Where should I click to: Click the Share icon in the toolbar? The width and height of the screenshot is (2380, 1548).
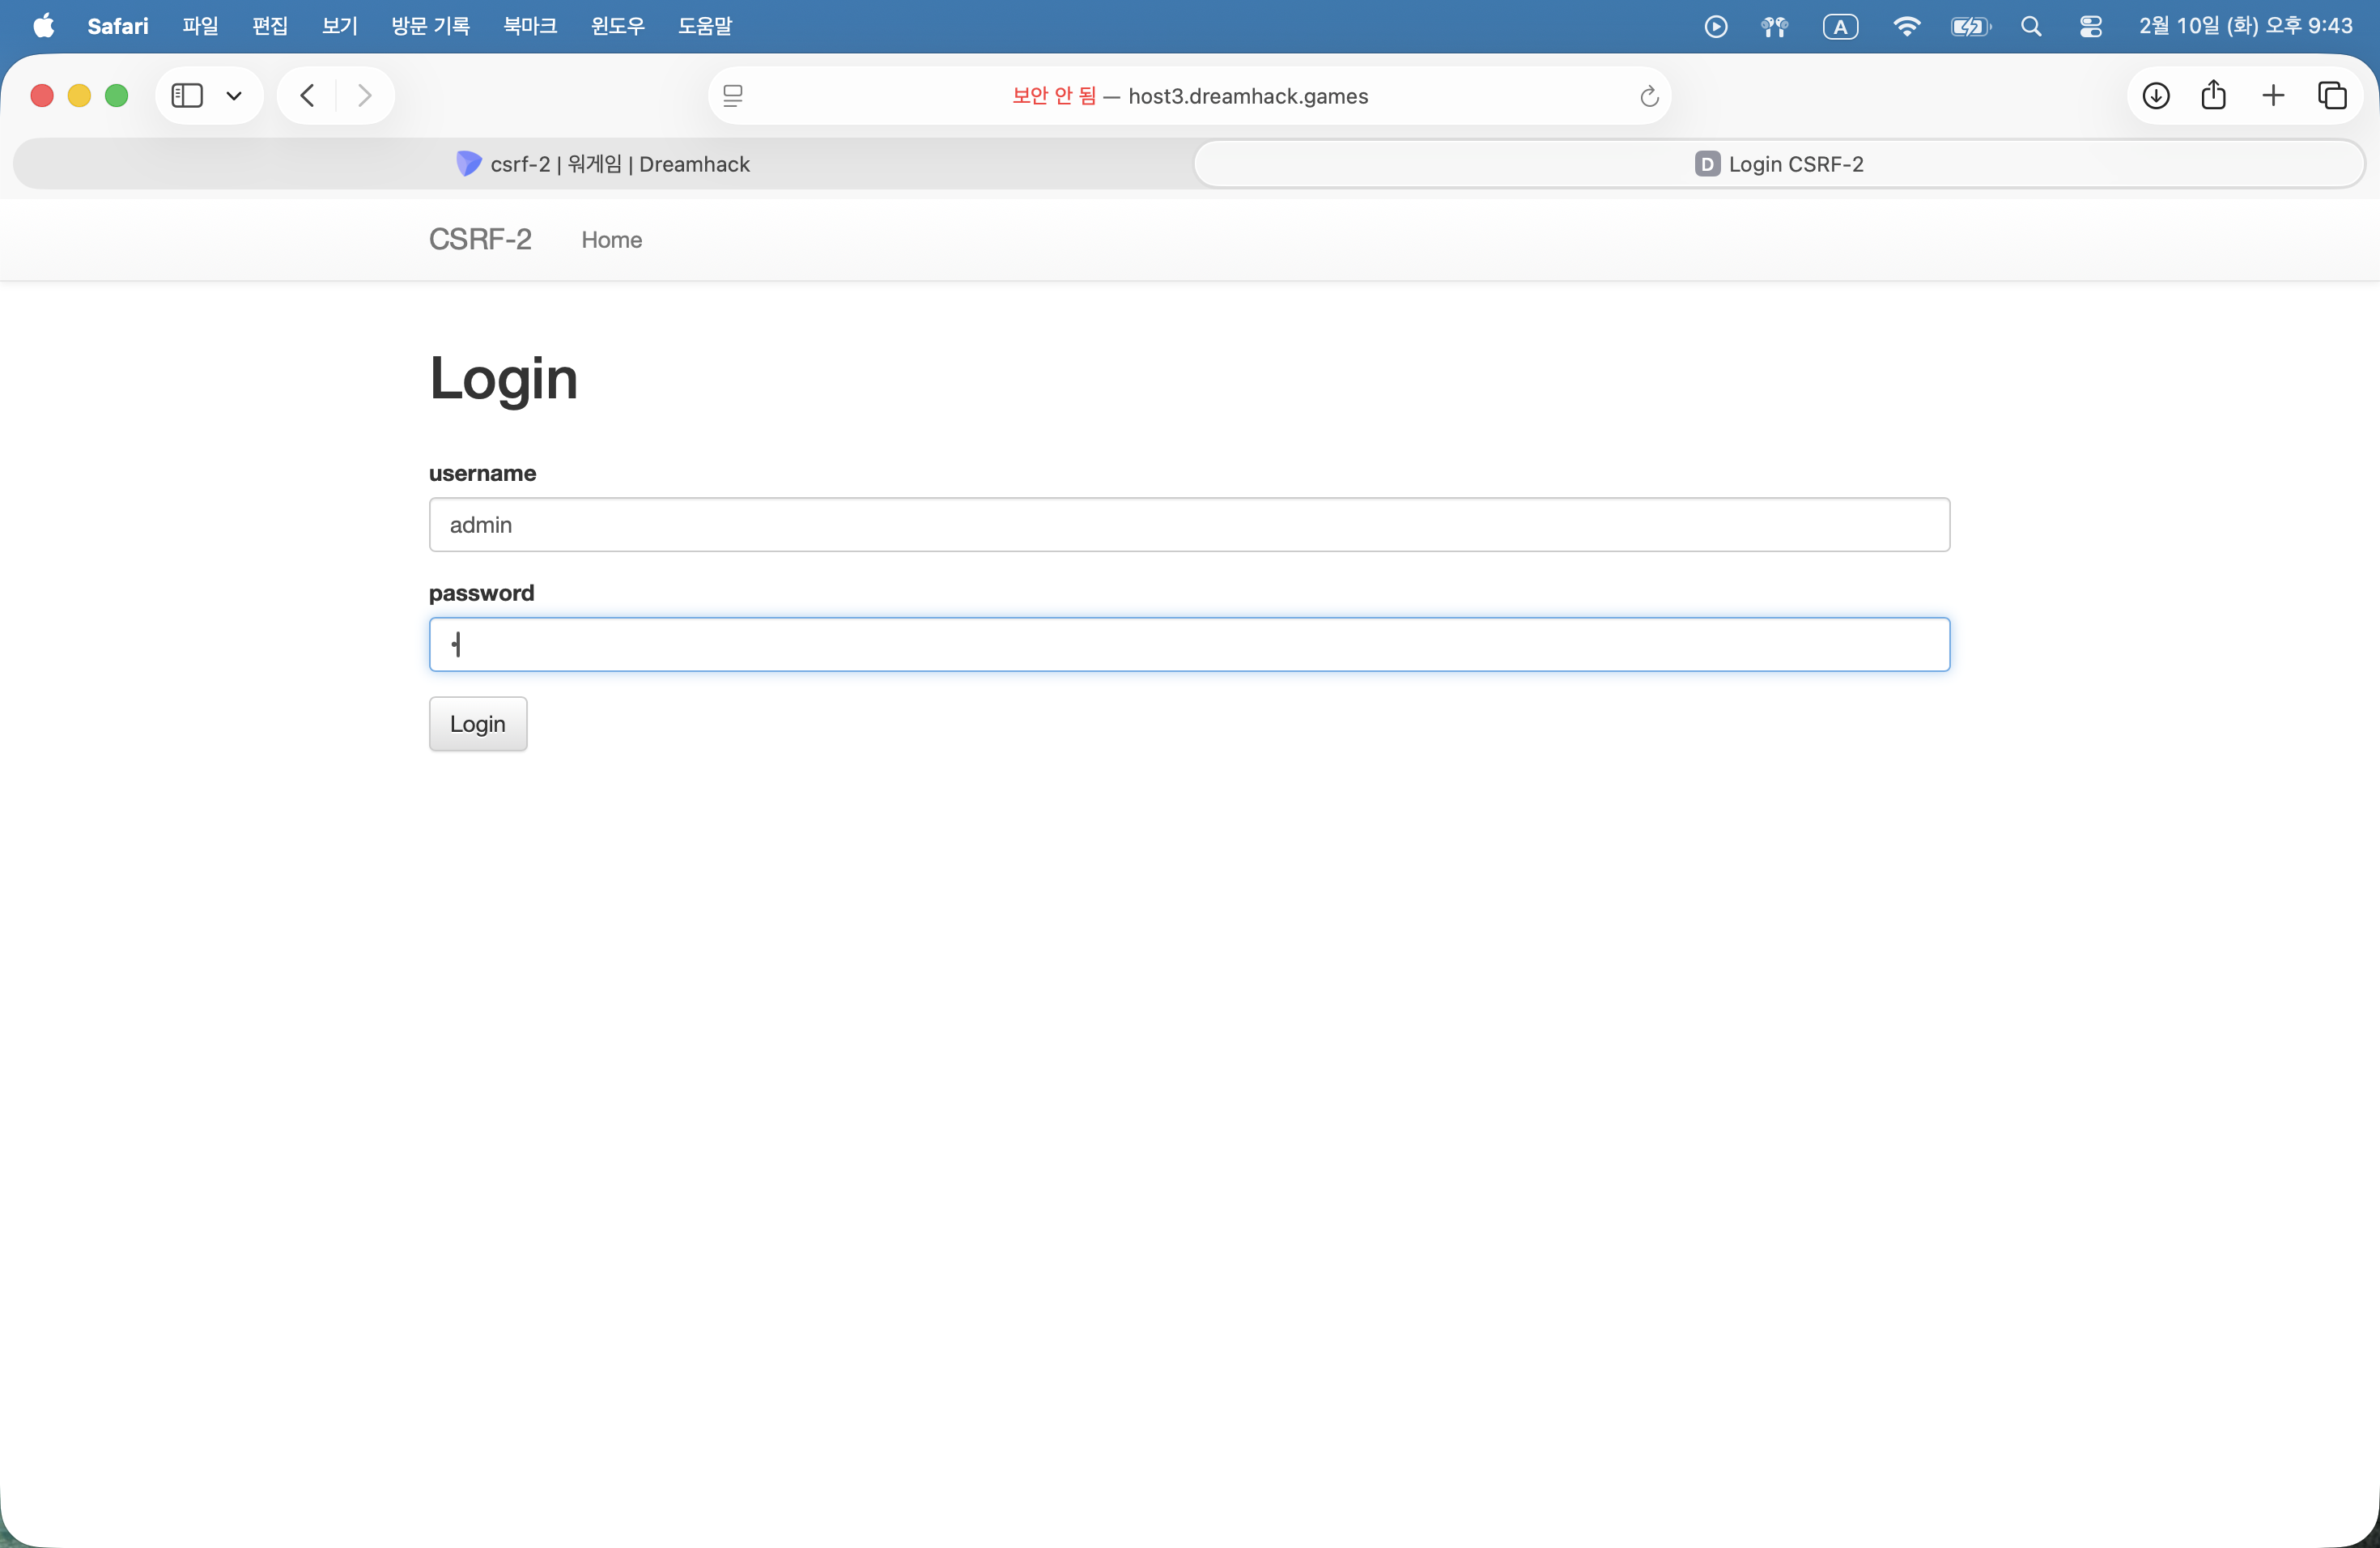[x=2214, y=96]
